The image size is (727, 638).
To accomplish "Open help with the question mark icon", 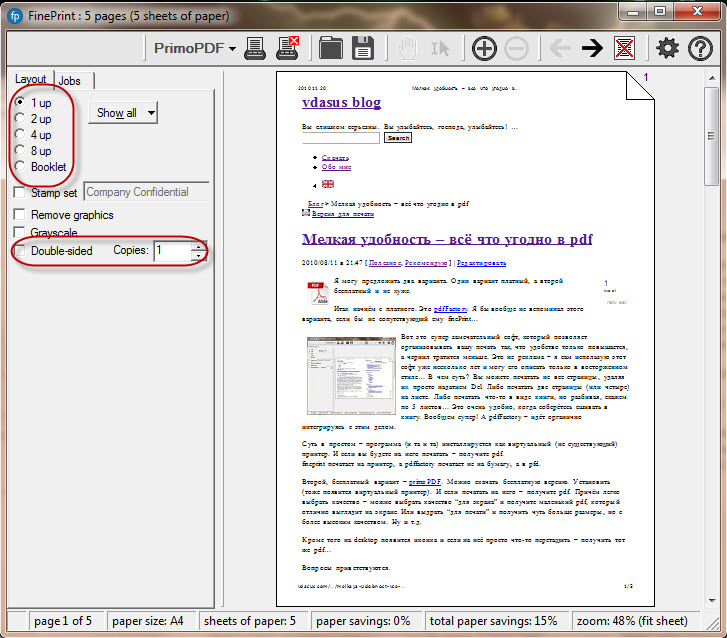I will [x=701, y=47].
